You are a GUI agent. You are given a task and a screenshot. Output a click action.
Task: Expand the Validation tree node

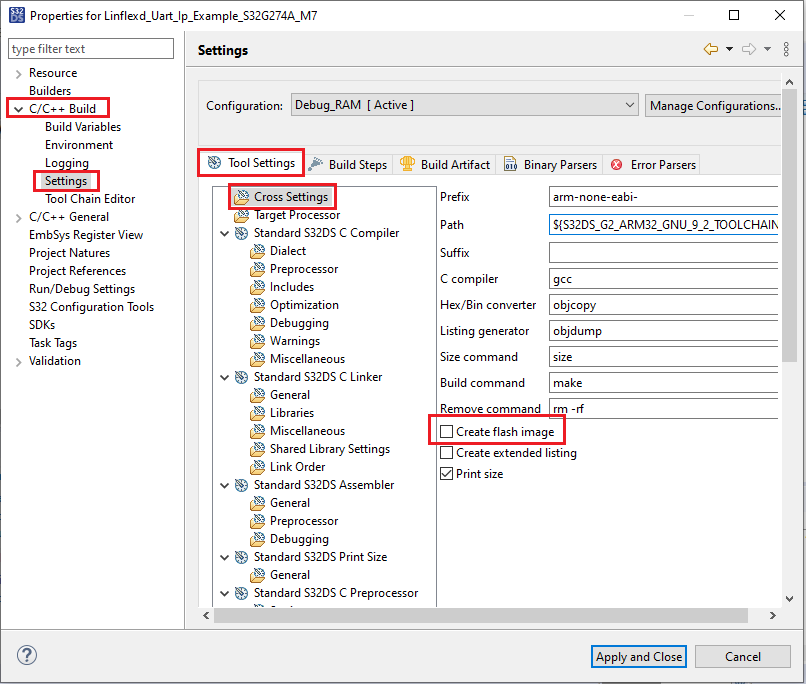[x=19, y=362]
